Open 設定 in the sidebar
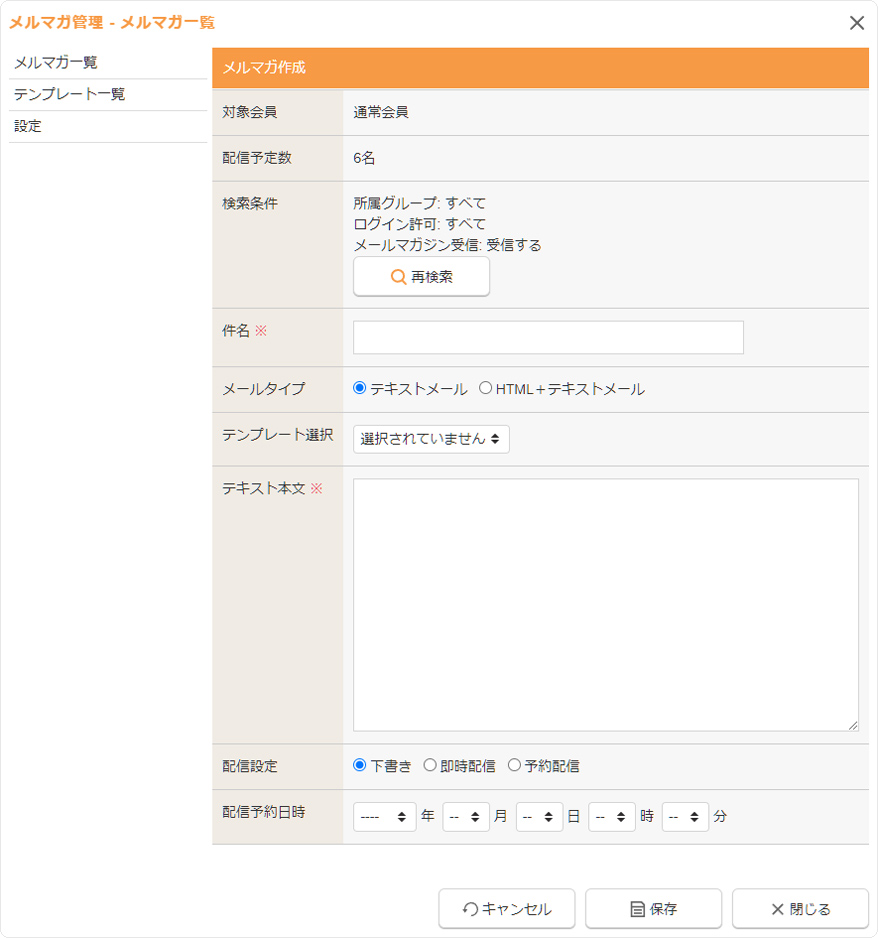The image size is (878, 938). click(28, 127)
